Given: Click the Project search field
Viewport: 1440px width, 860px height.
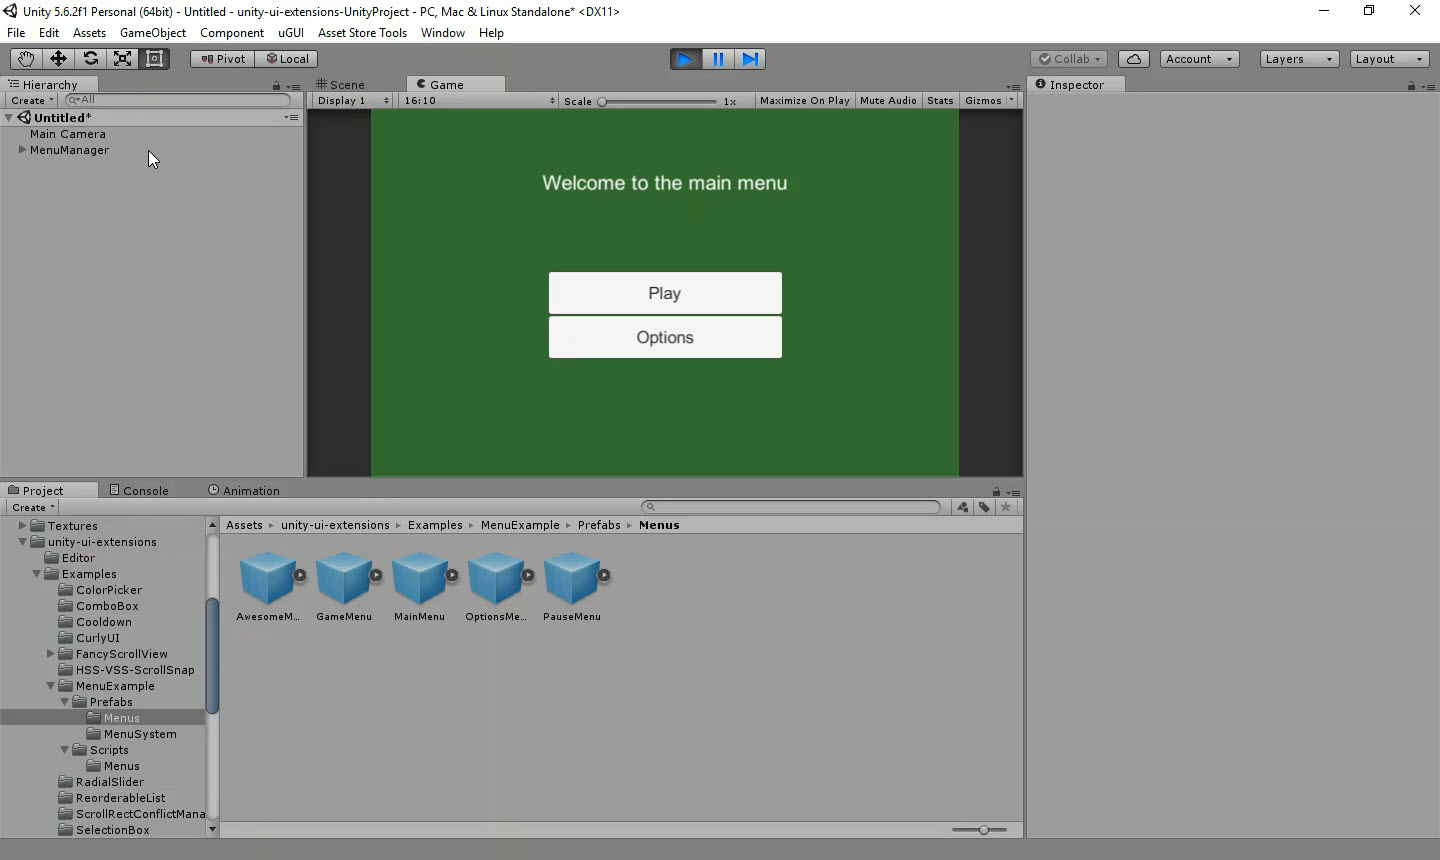Looking at the screenshot, I should 791,507.
